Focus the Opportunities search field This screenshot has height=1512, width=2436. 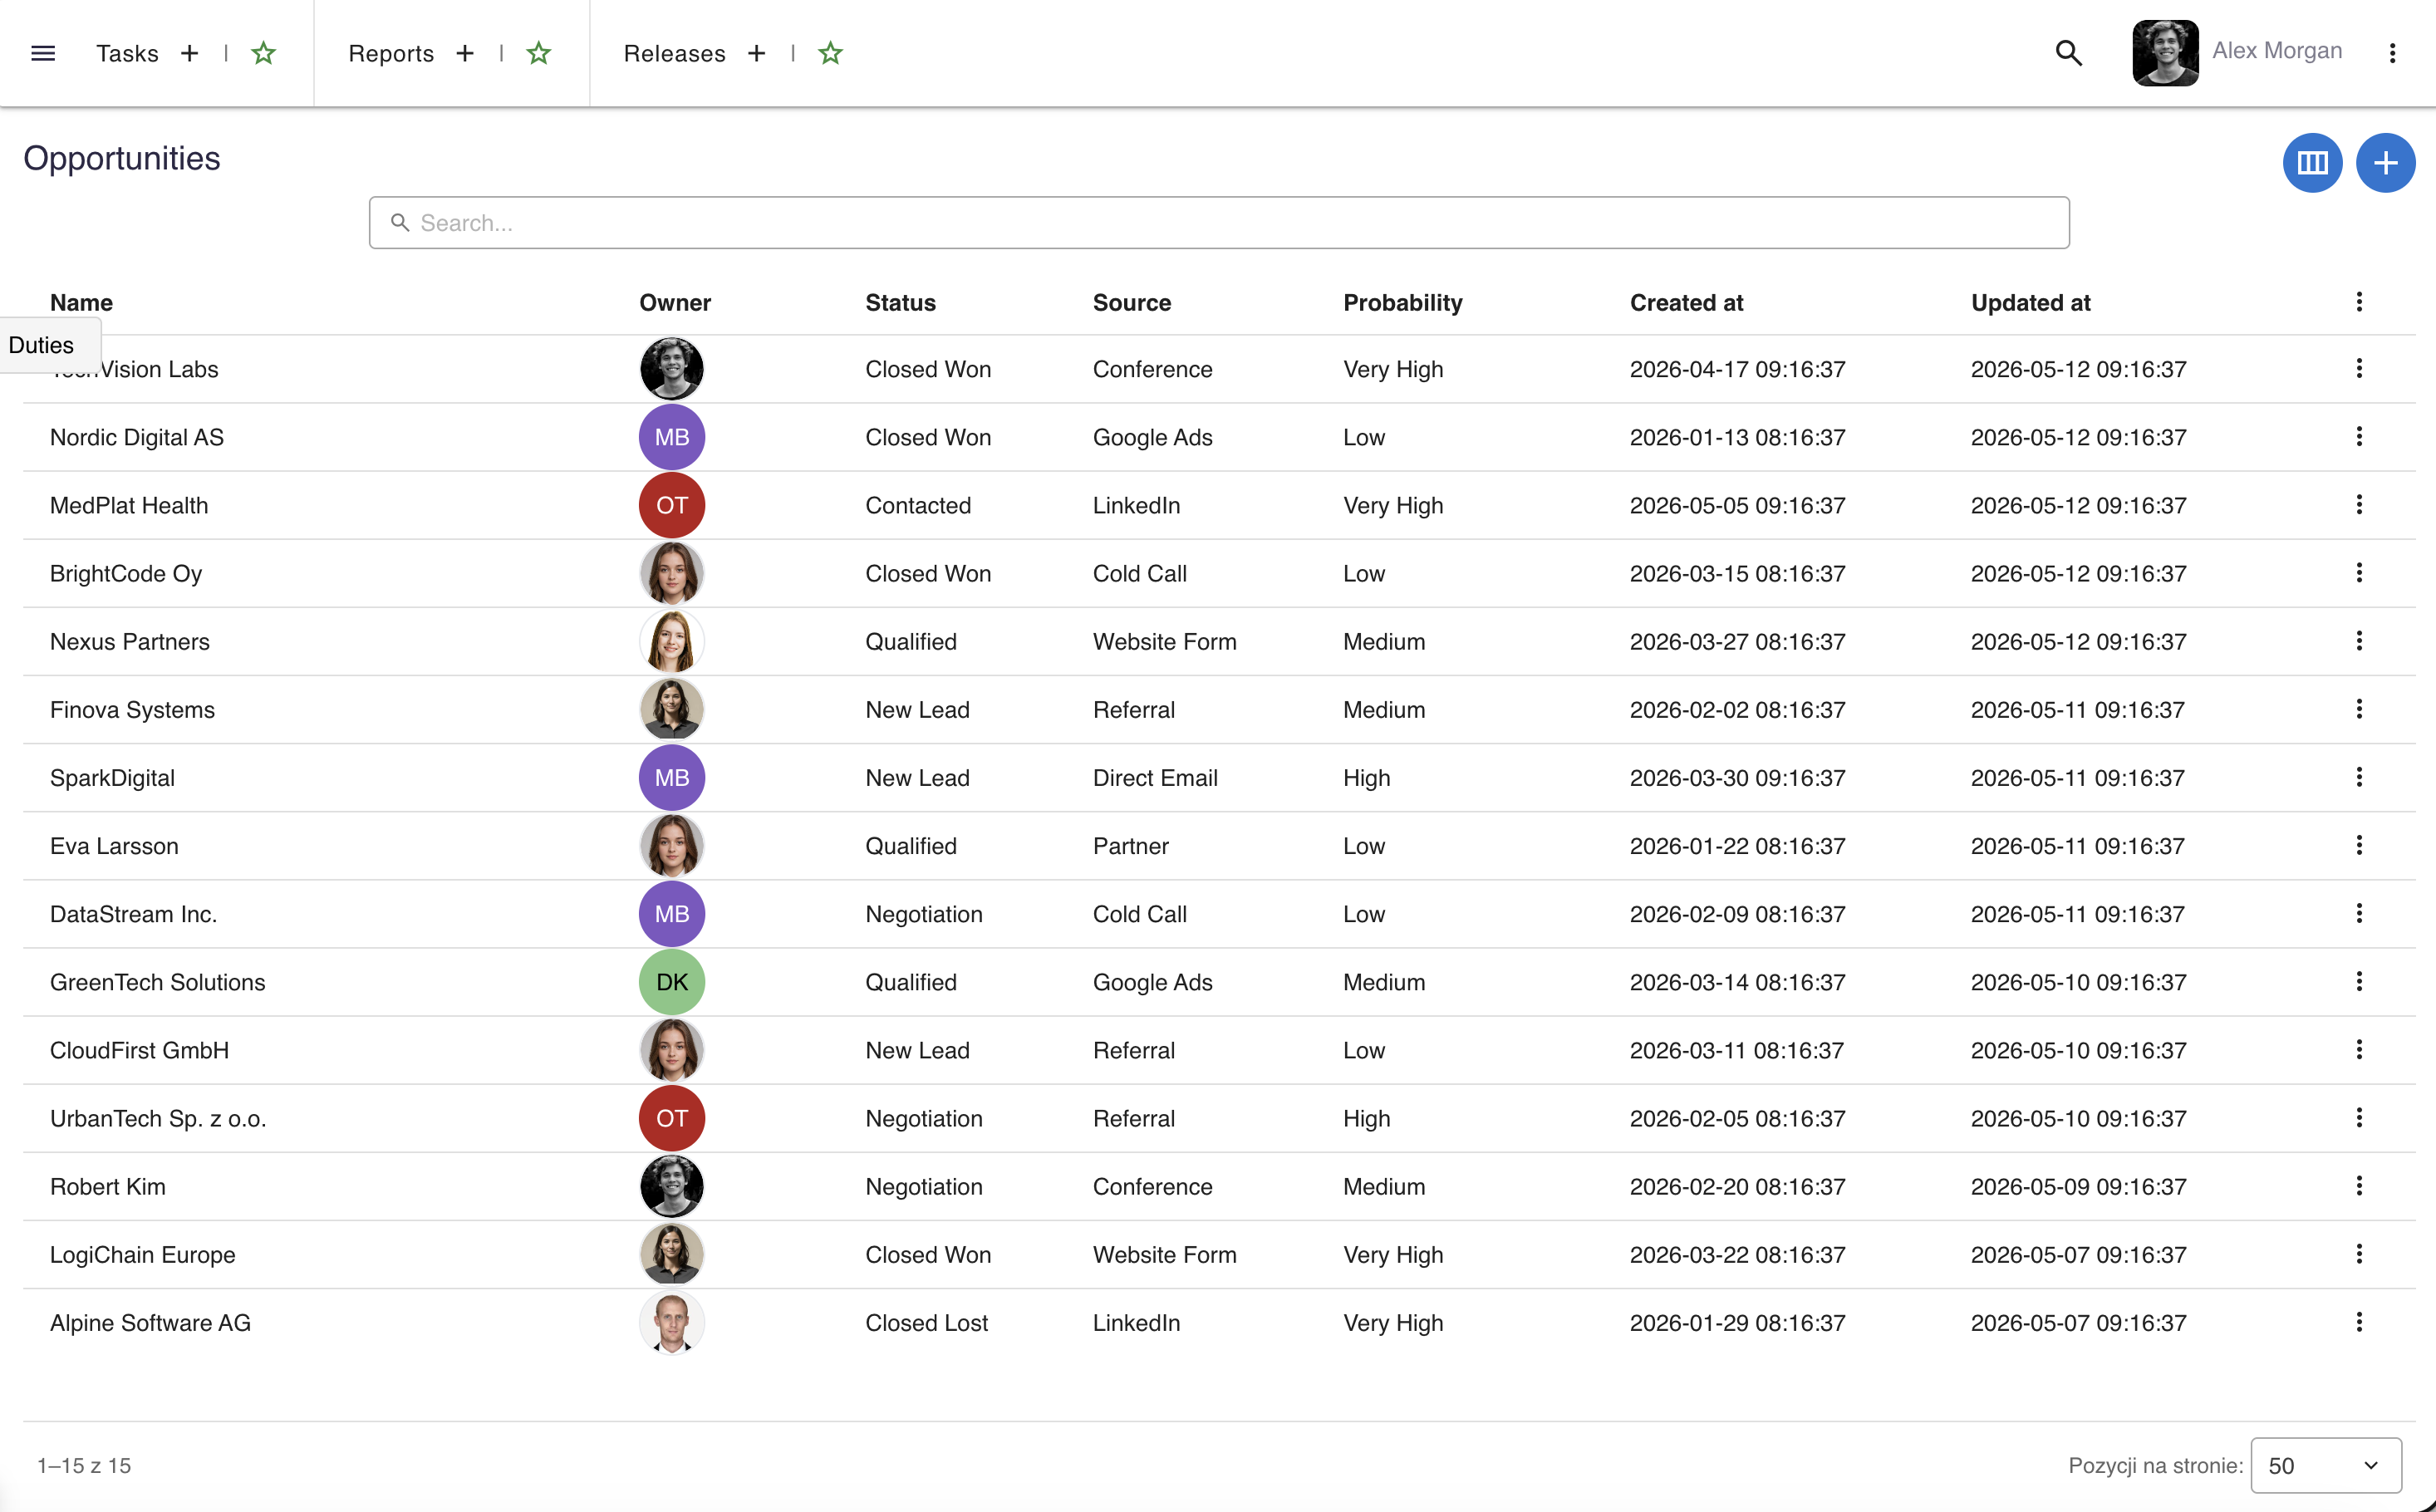[1219, 222]
